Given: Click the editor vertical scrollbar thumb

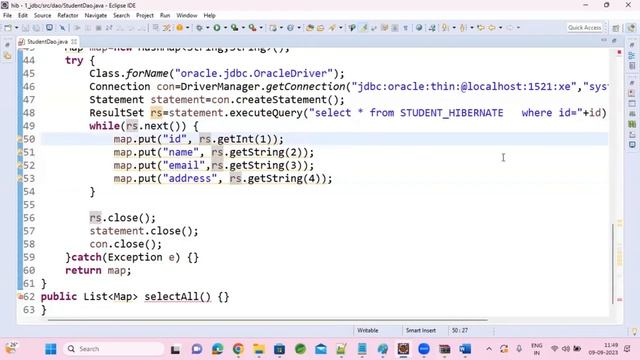Looking at the screenshot, I should pyautogui.click(x=613, y=264).
